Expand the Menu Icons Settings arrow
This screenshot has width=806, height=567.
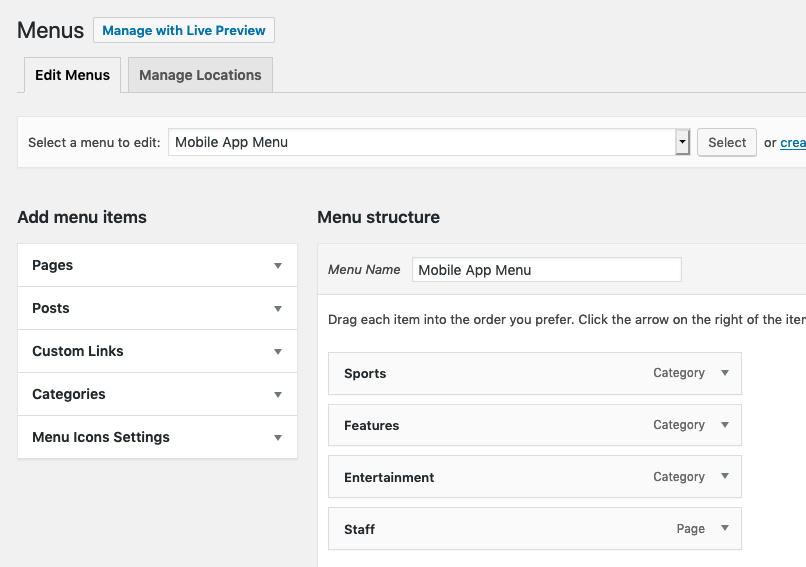point(278,438)
